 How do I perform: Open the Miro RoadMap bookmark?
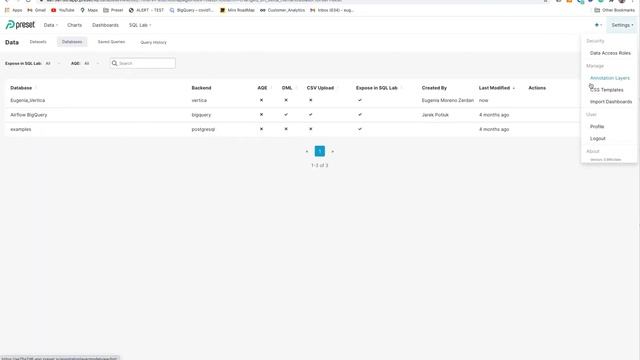(x=237, y=10)
